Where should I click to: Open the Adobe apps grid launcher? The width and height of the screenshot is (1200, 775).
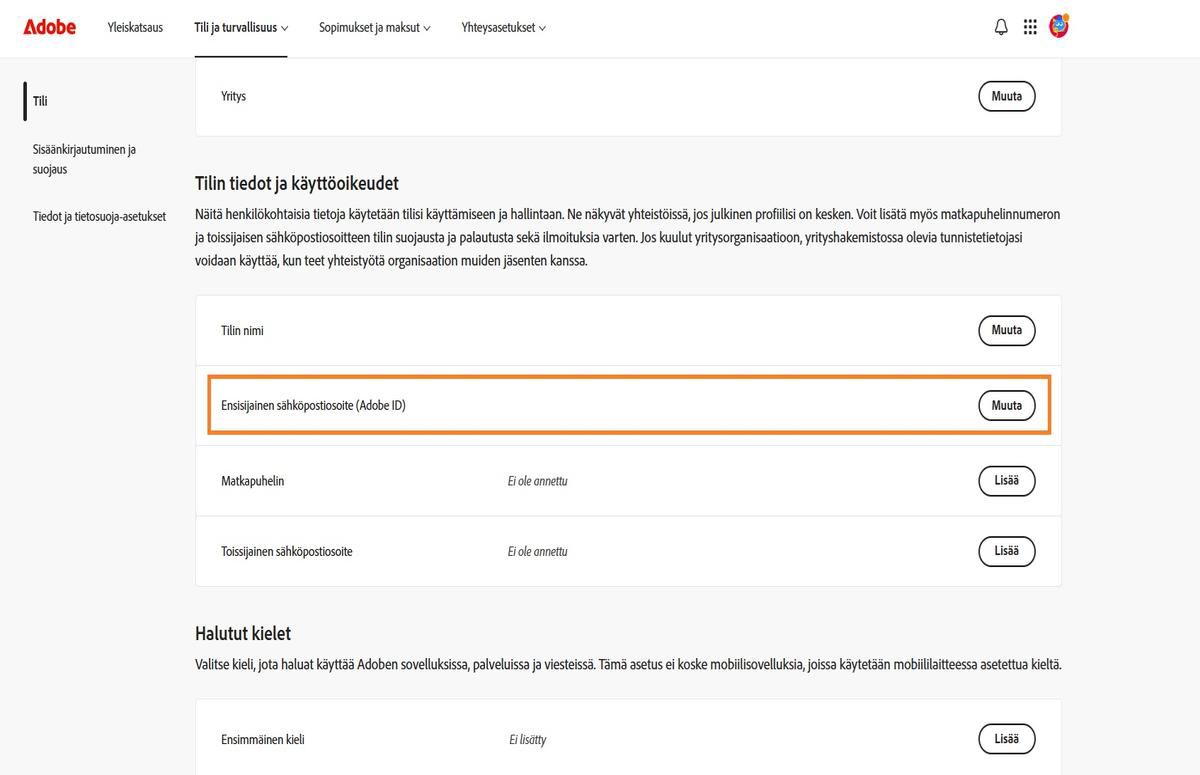click(x=1029, y=26)
